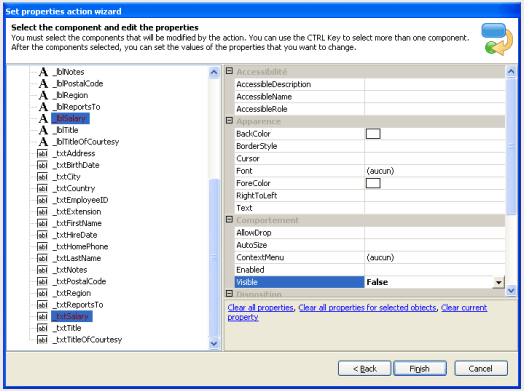Select the _txtFirstName component name

click(77, 223)
